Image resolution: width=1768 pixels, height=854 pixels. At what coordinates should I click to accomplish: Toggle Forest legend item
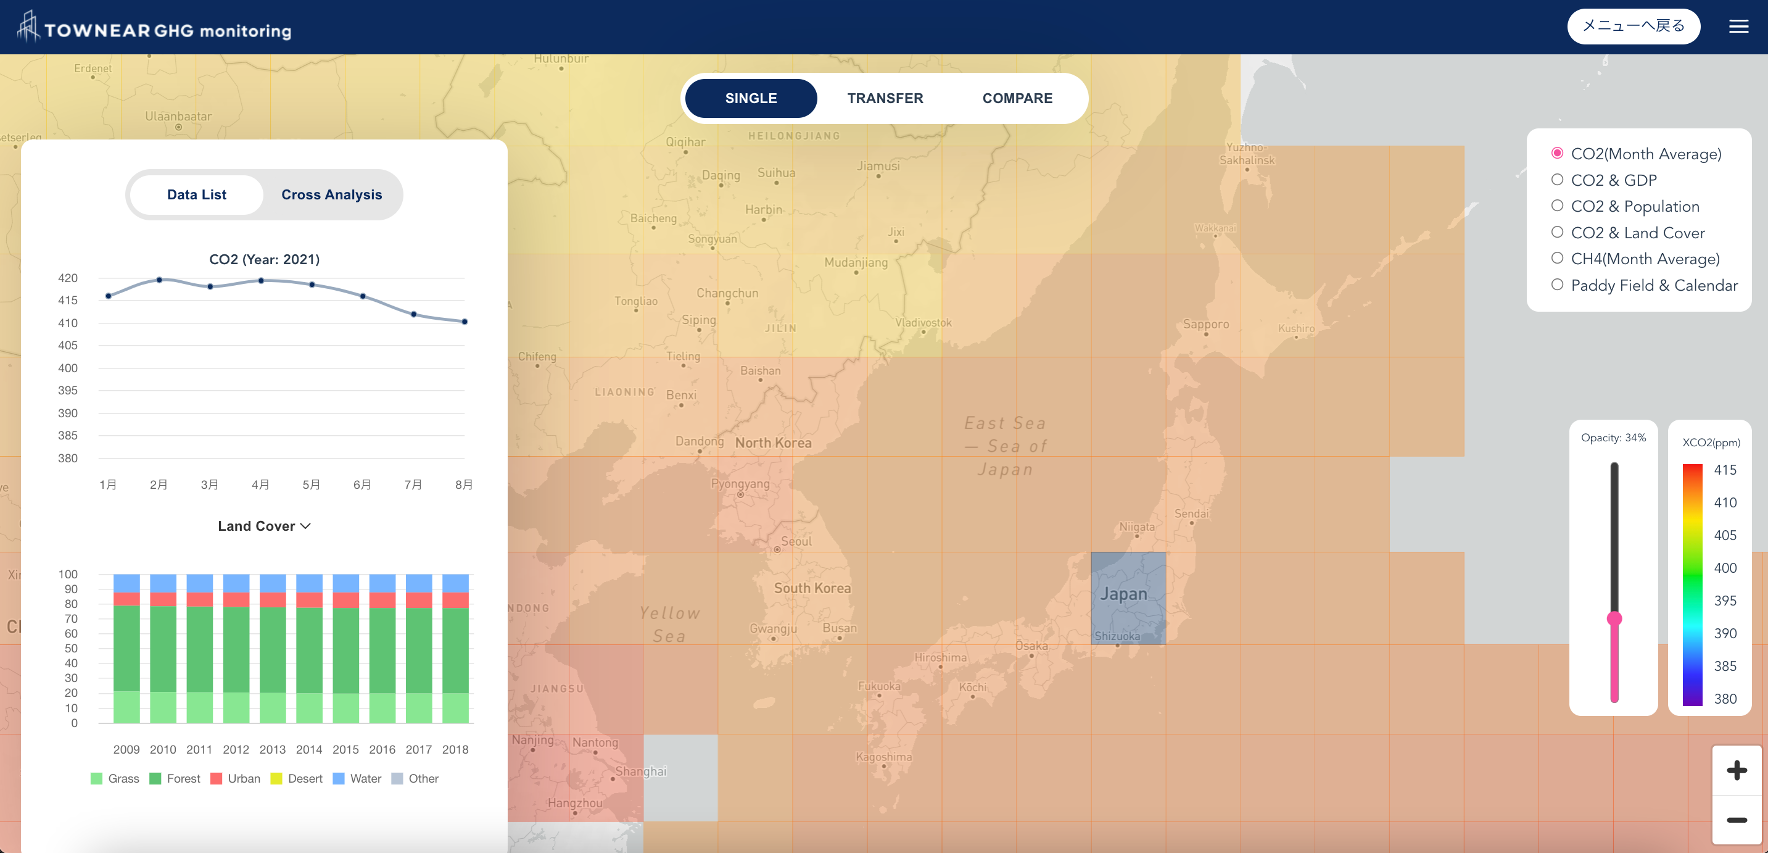pyautogui.click(x=175, y=779)
